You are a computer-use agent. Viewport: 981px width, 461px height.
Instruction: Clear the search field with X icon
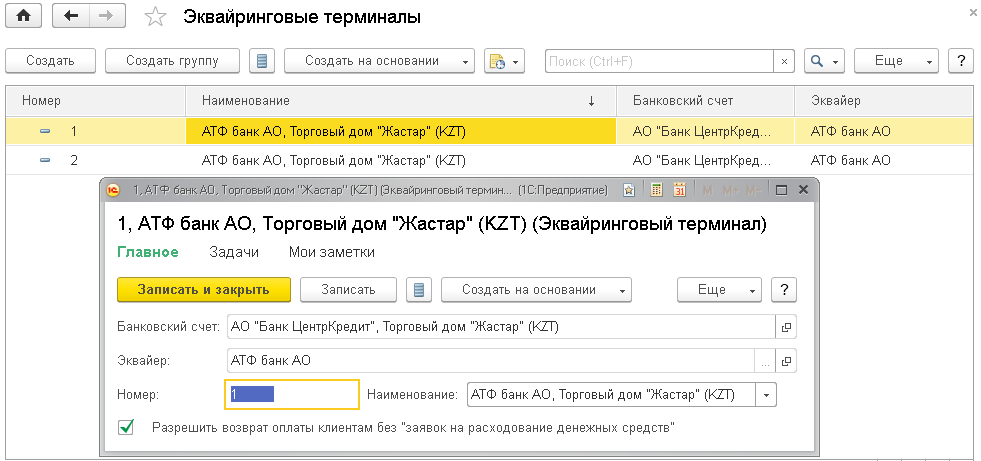[x=785, y=61]
